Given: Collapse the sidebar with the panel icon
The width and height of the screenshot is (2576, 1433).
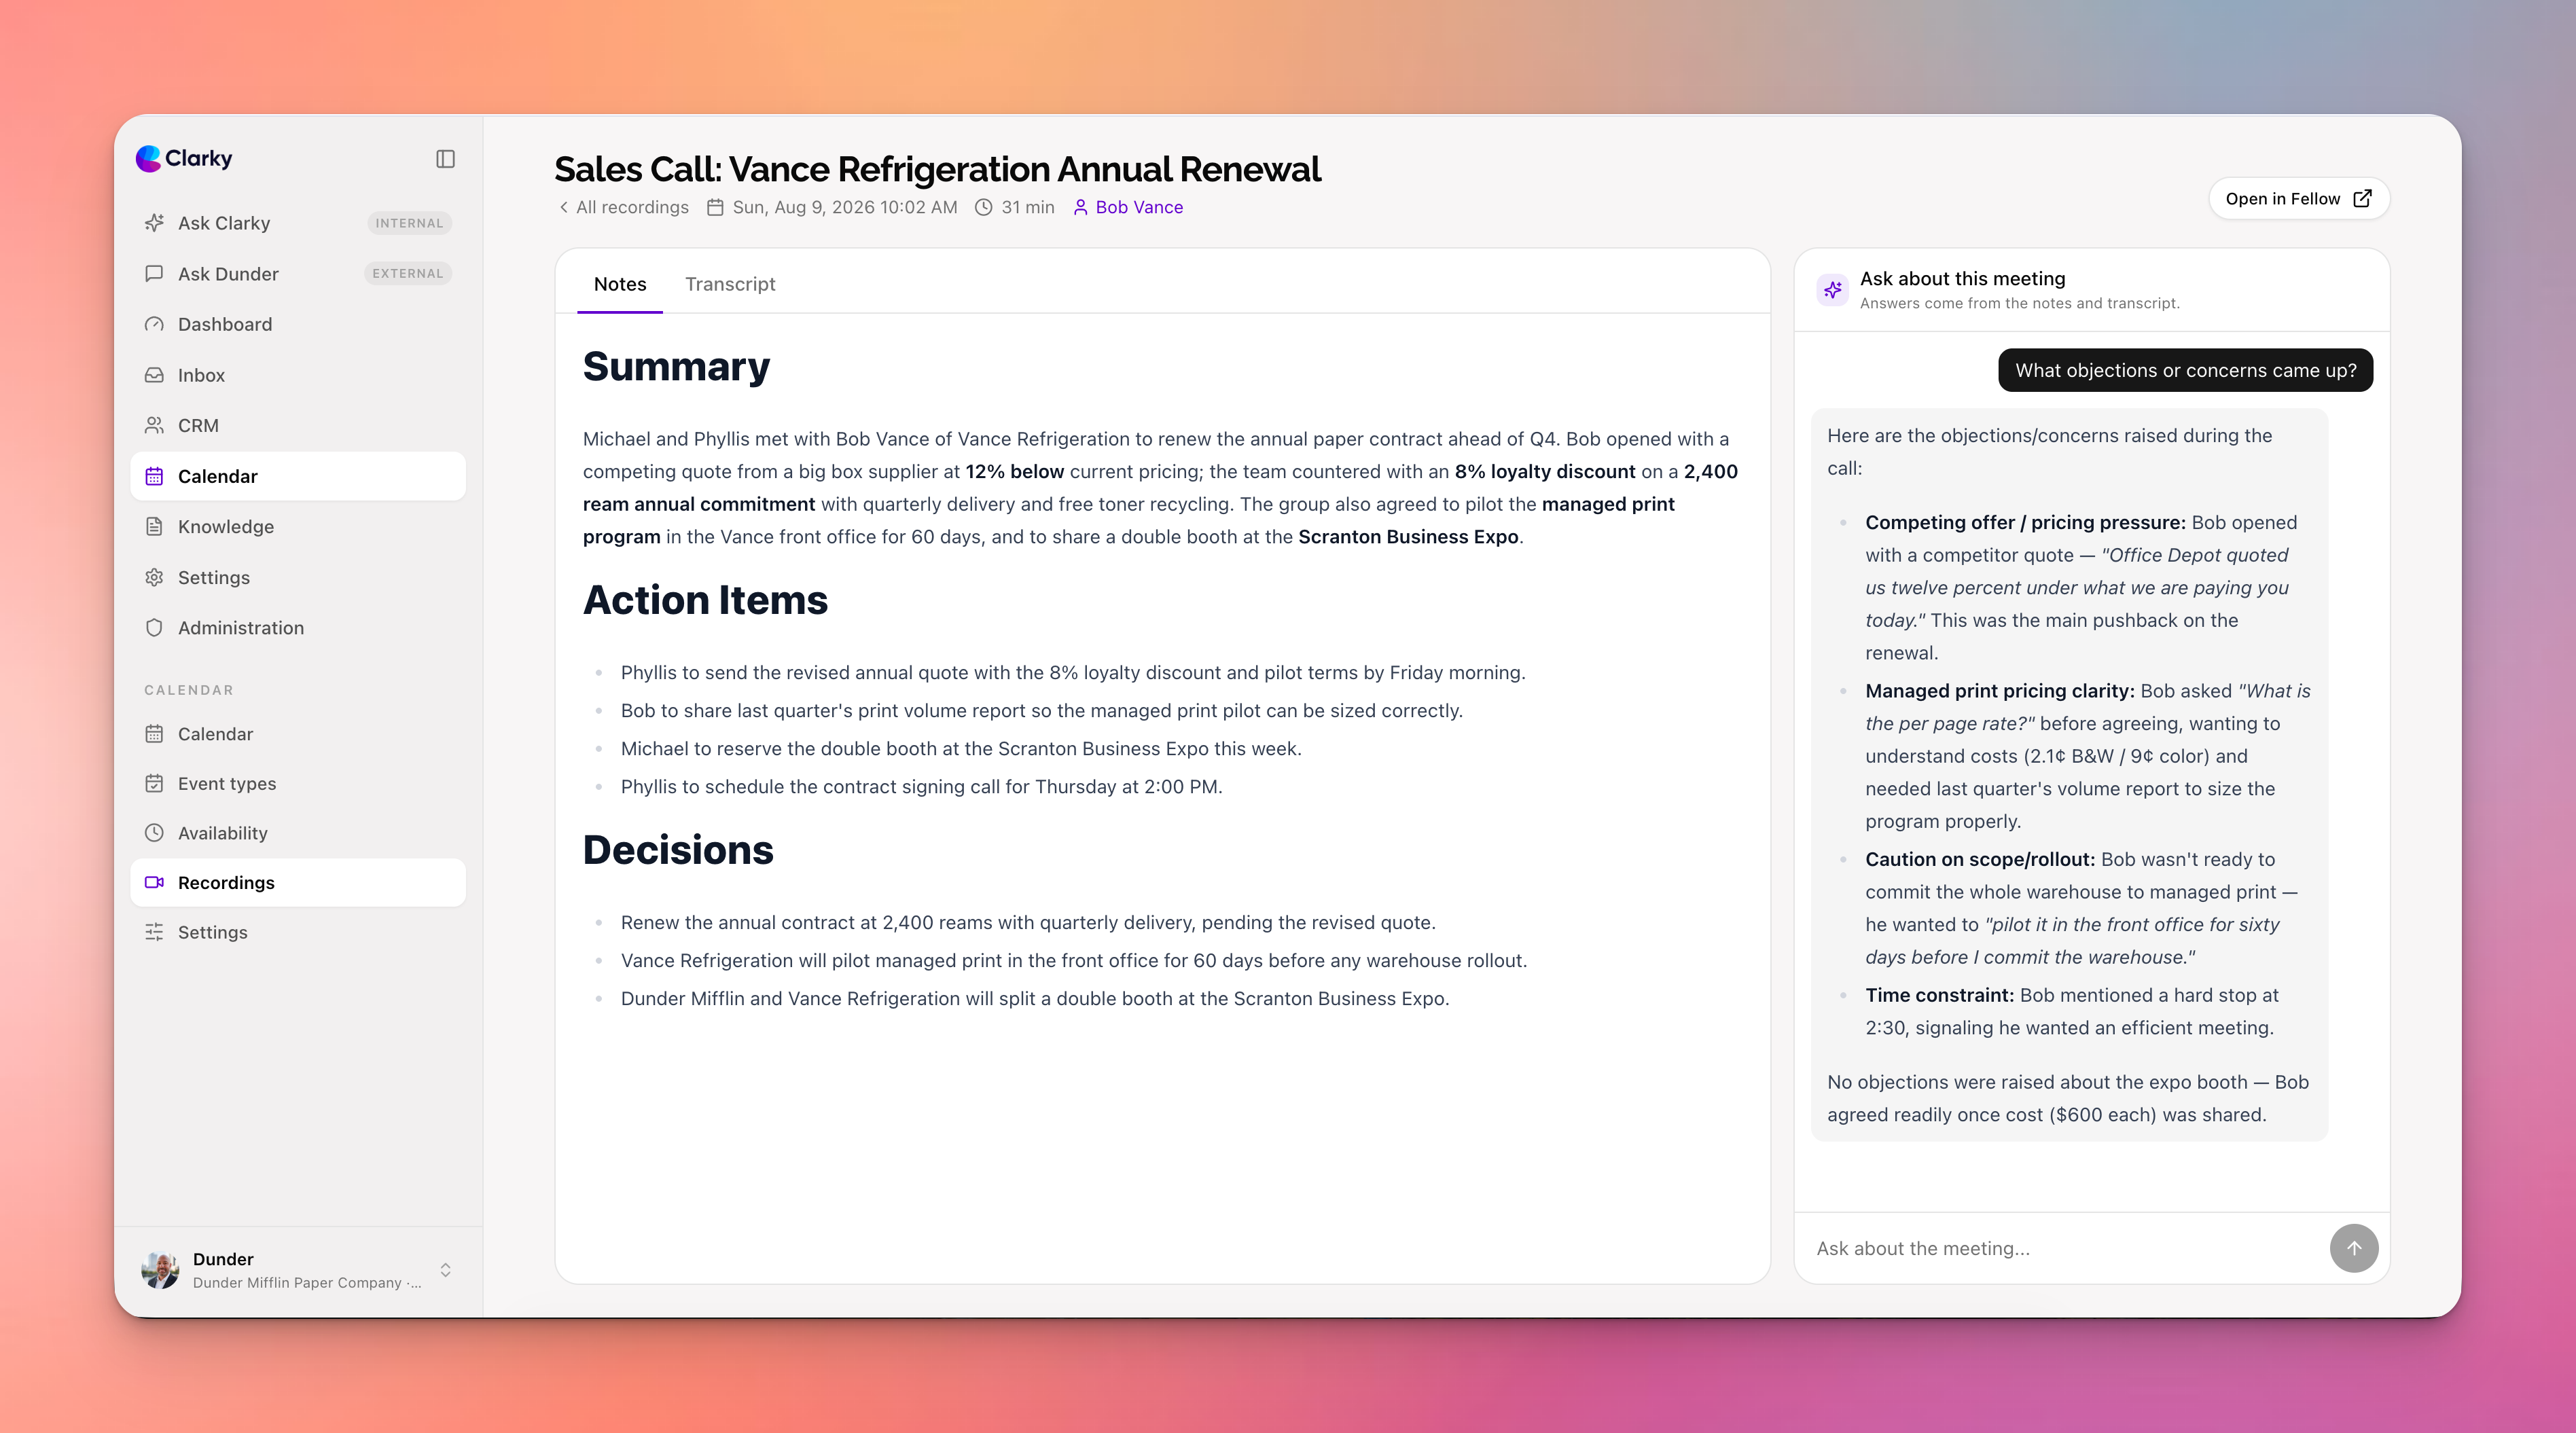Looking at the screenshot, I should click(x=445, y=159).
